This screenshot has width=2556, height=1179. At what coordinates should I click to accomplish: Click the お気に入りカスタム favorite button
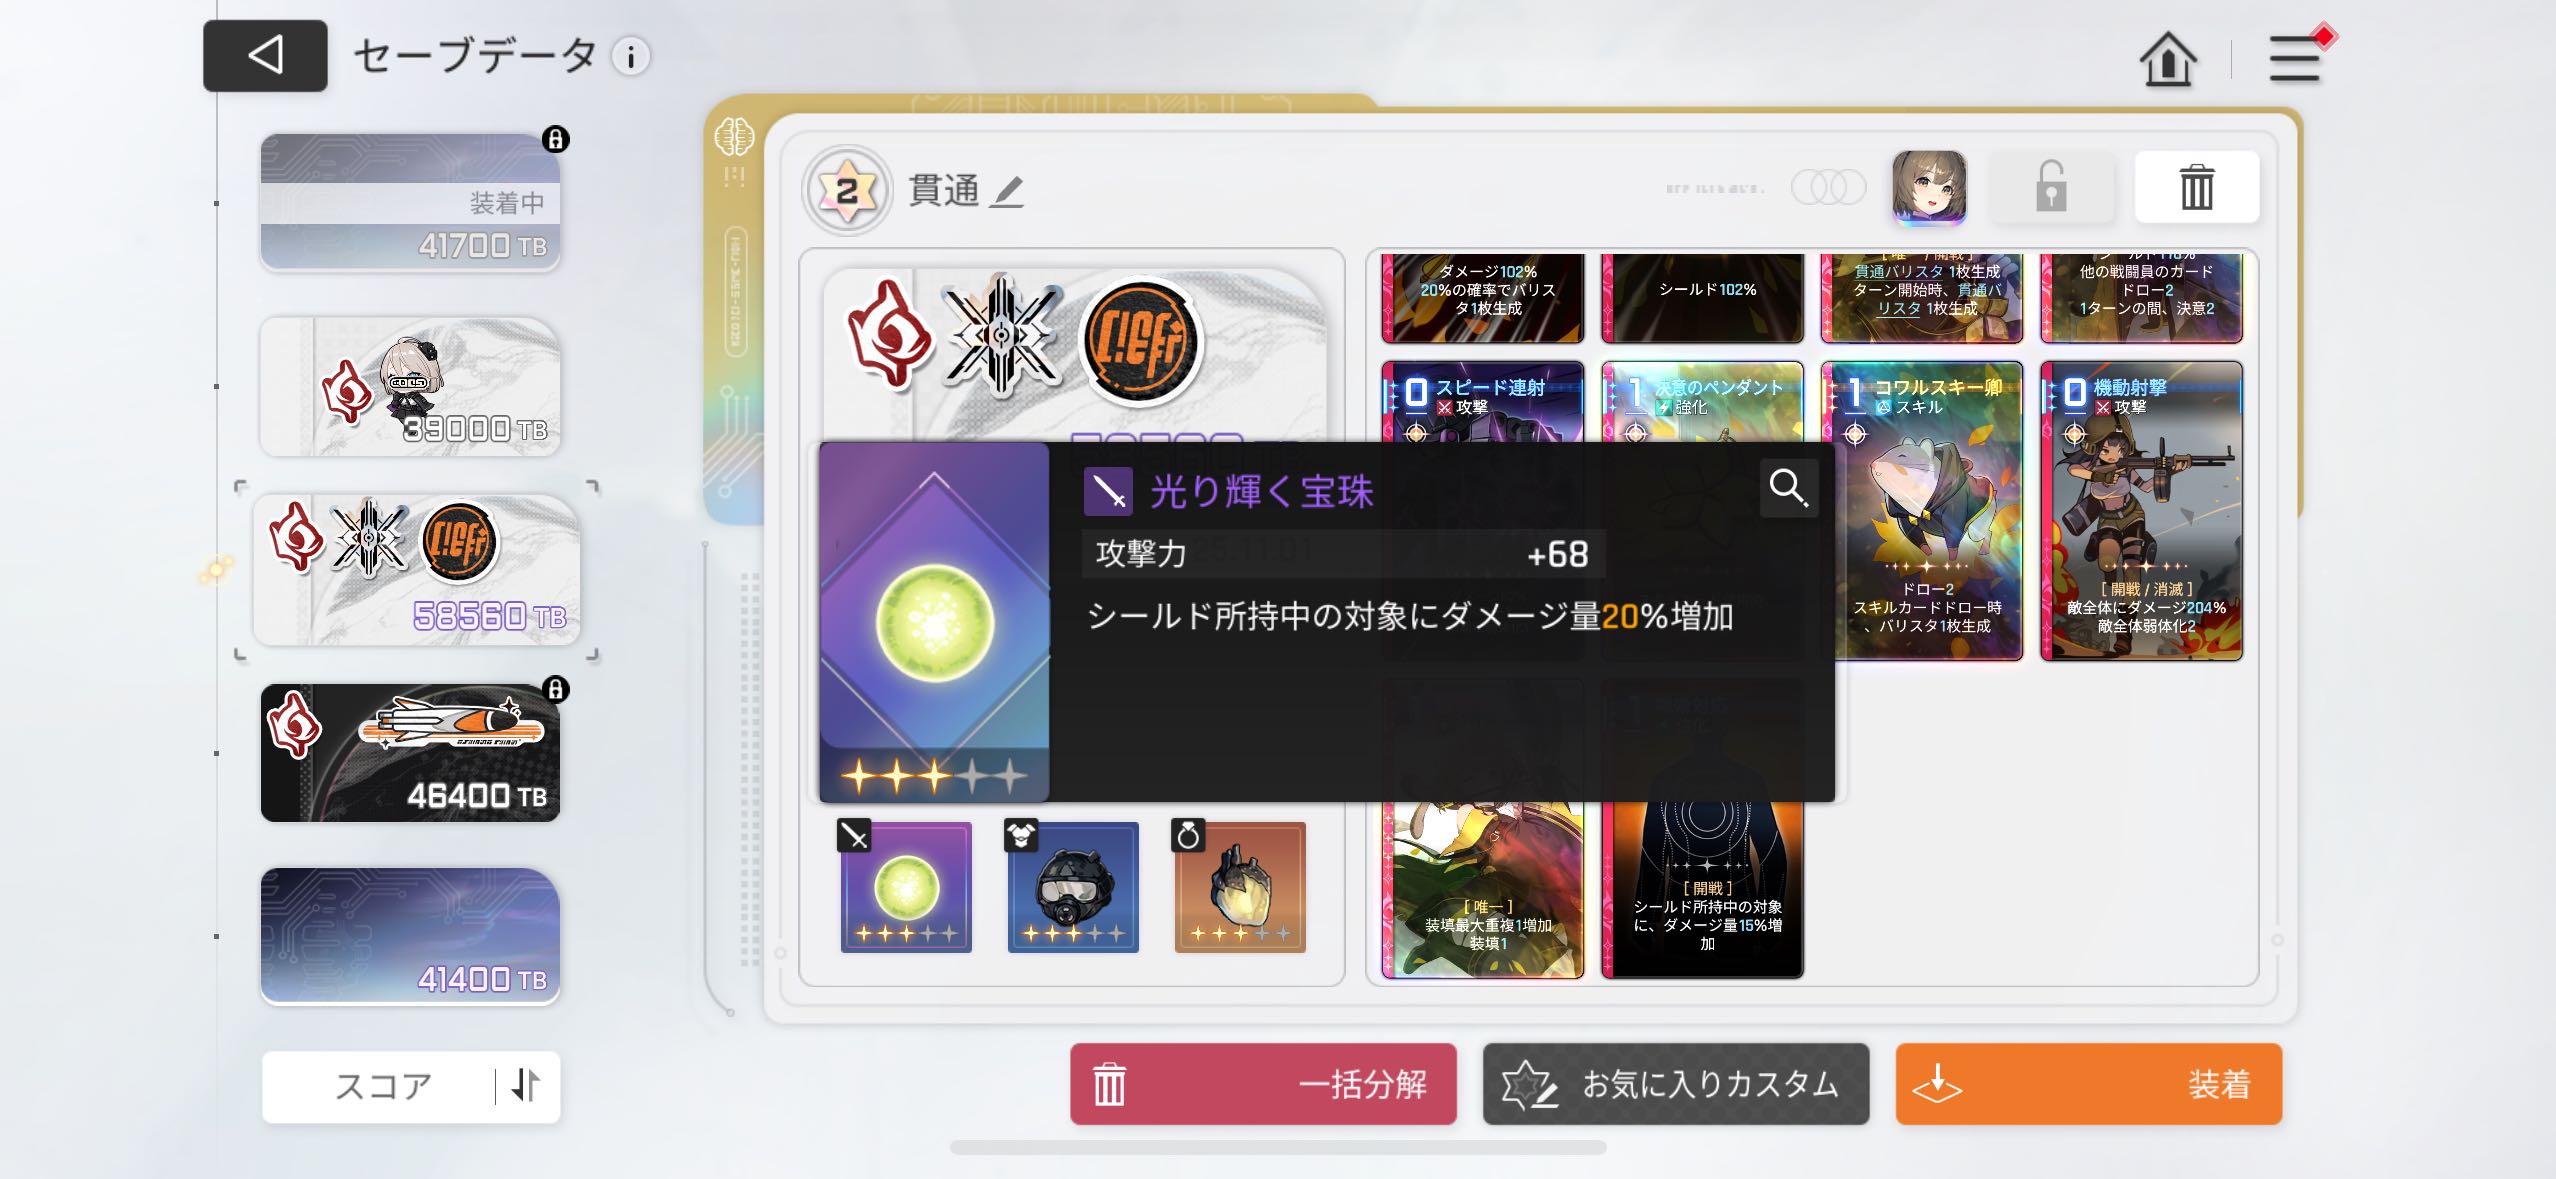(1676, 1084)
